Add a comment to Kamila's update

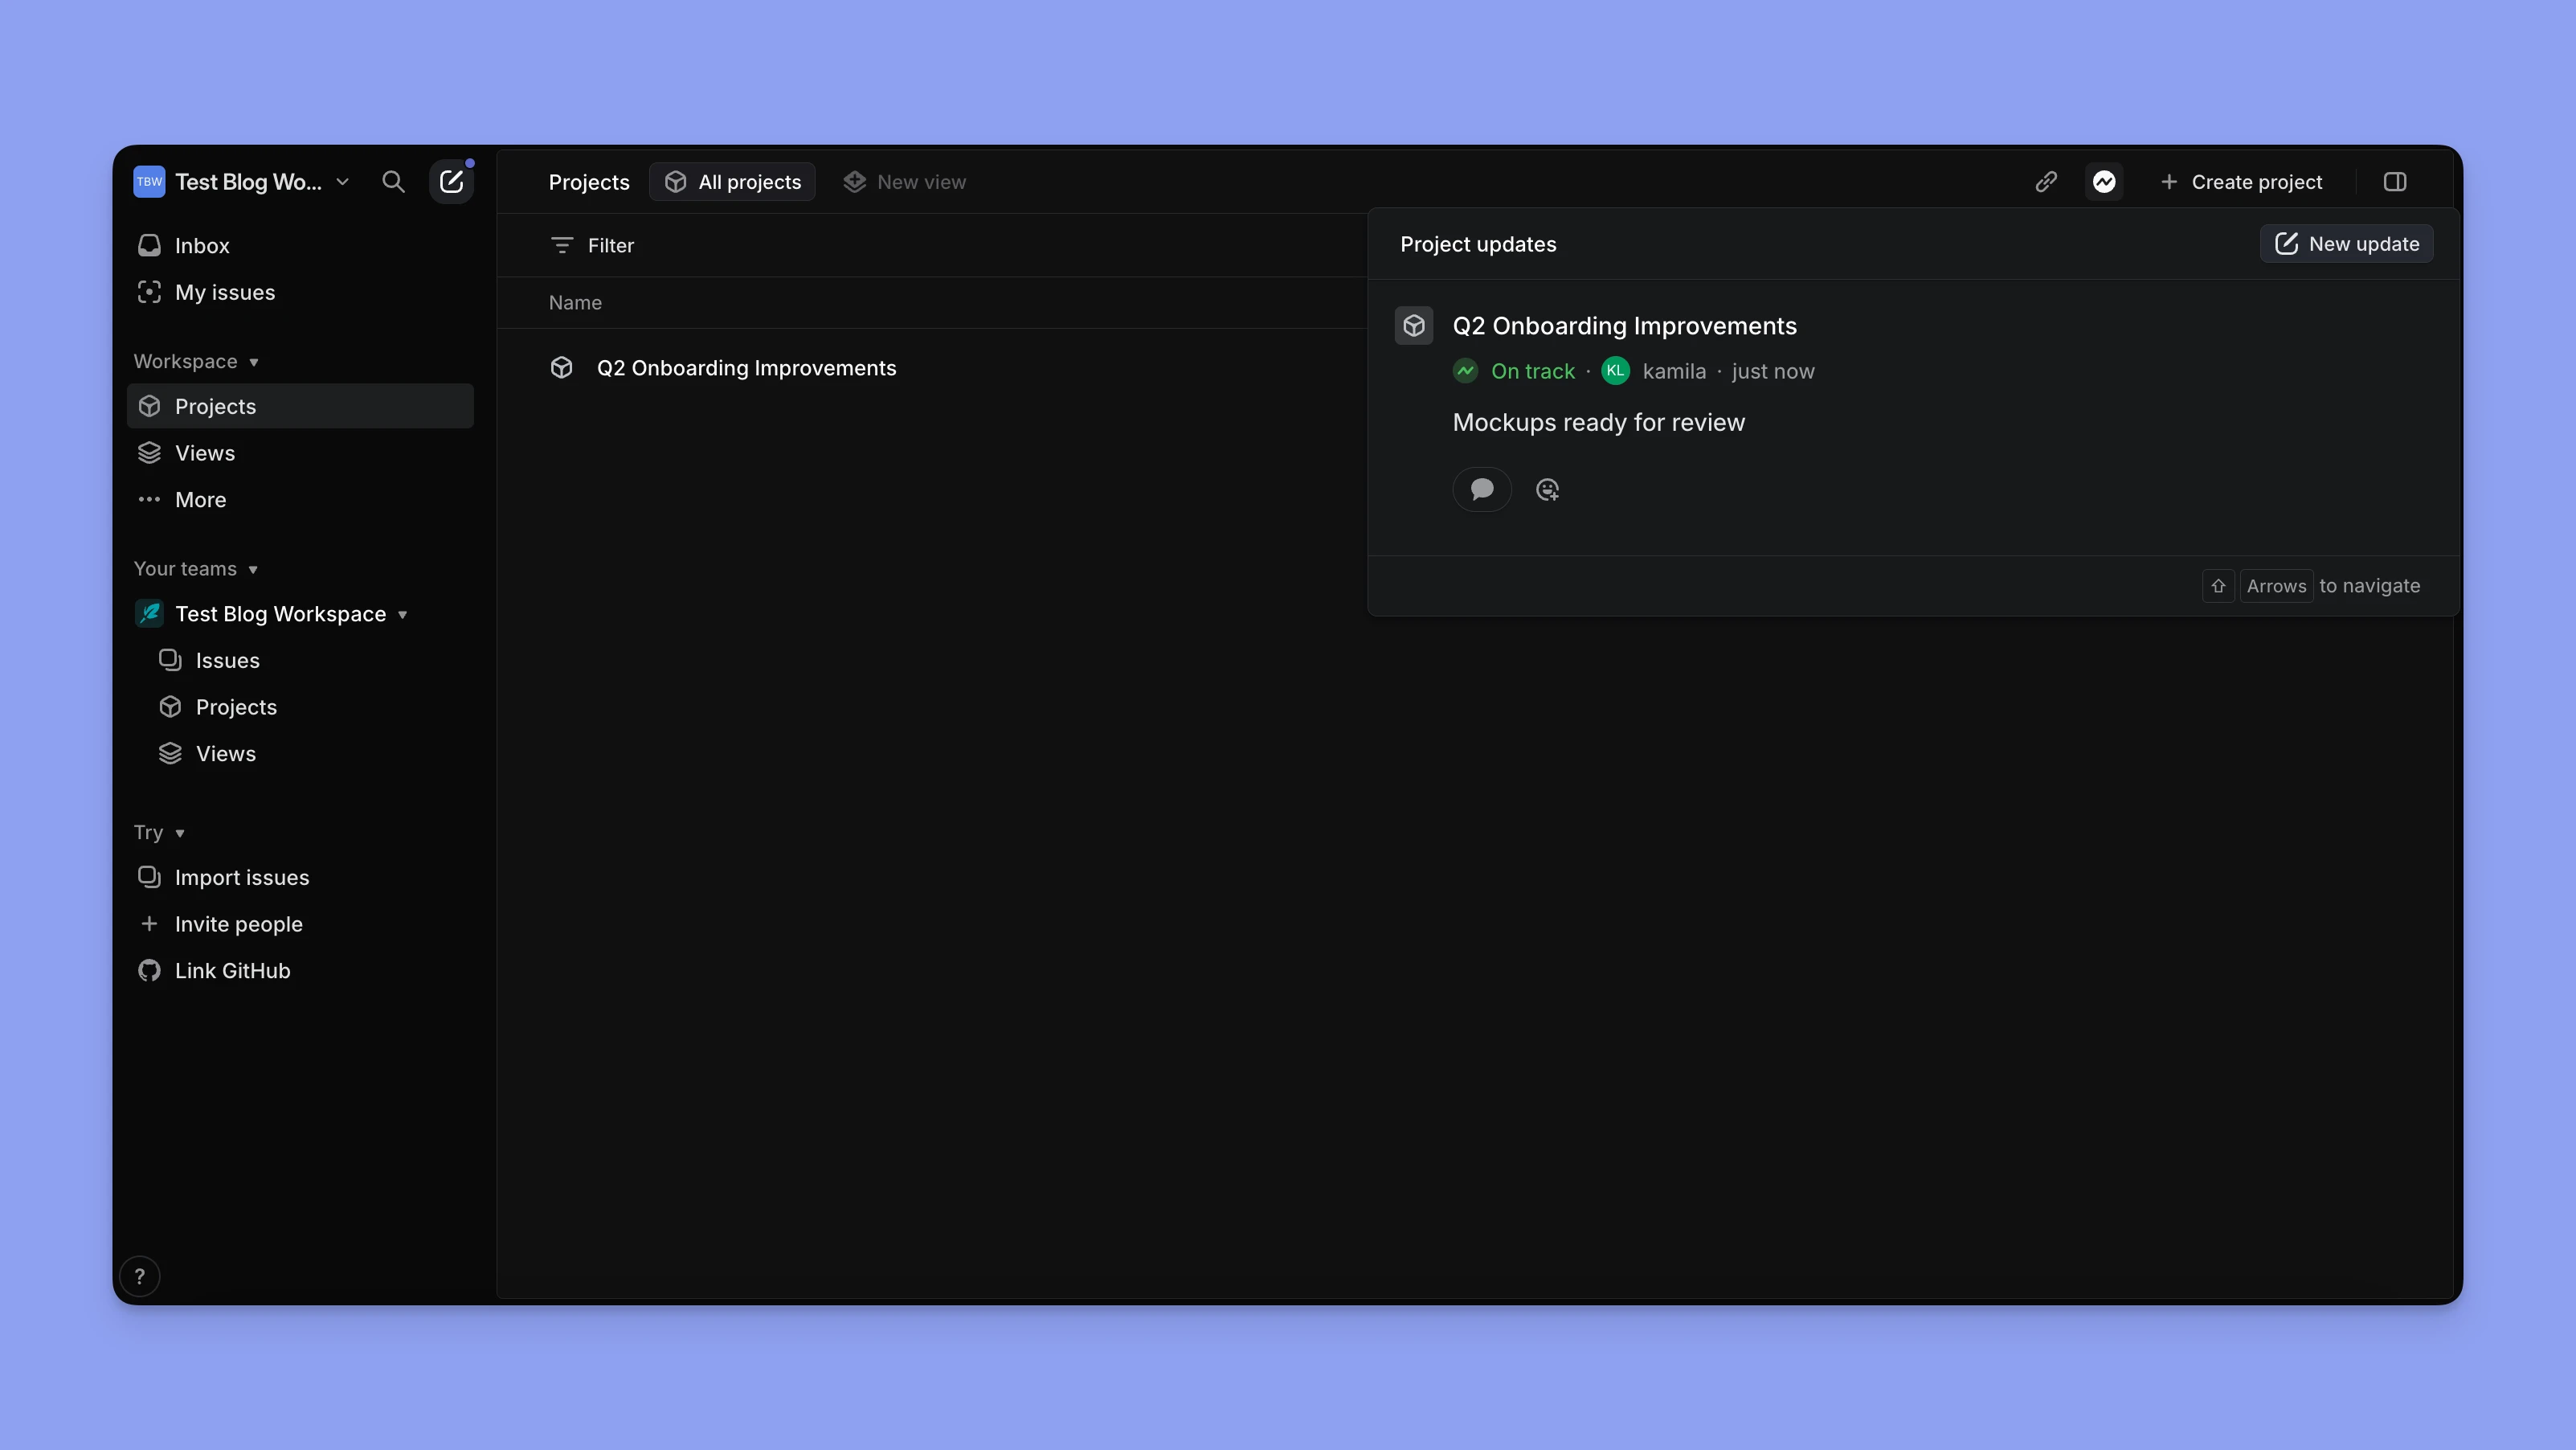point(1482,490)
